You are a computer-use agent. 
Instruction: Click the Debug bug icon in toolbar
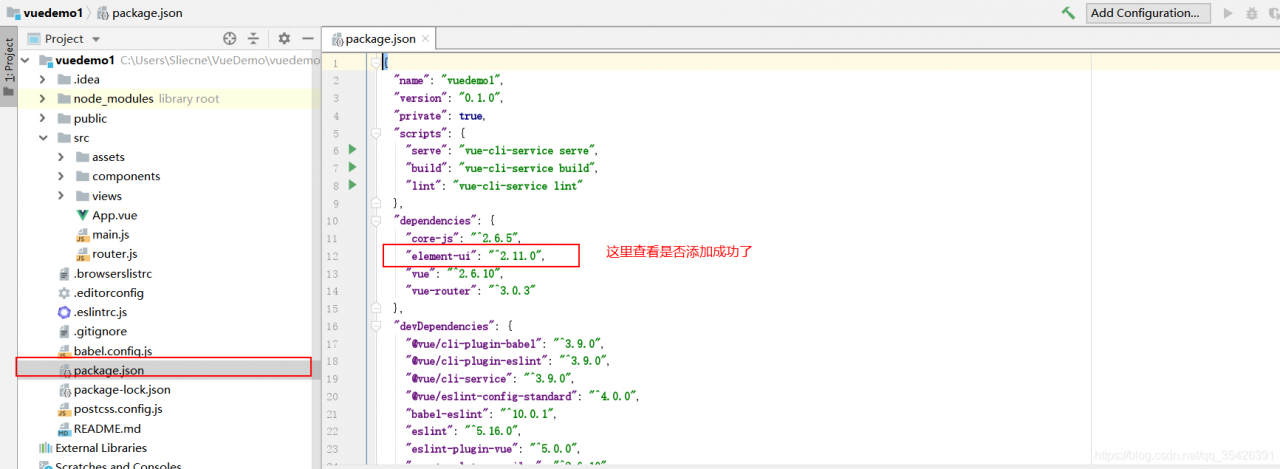coord(1252,13)
